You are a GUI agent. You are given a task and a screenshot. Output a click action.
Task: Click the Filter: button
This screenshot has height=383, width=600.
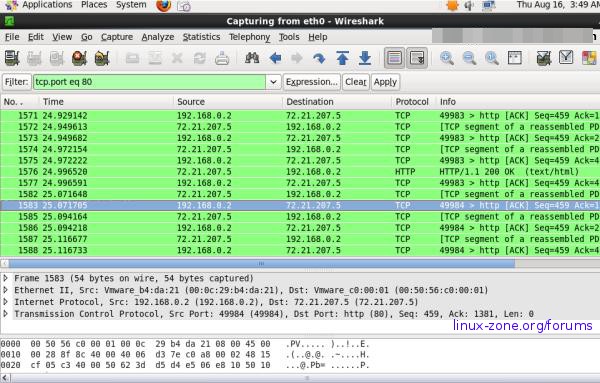tap(16, 82)
